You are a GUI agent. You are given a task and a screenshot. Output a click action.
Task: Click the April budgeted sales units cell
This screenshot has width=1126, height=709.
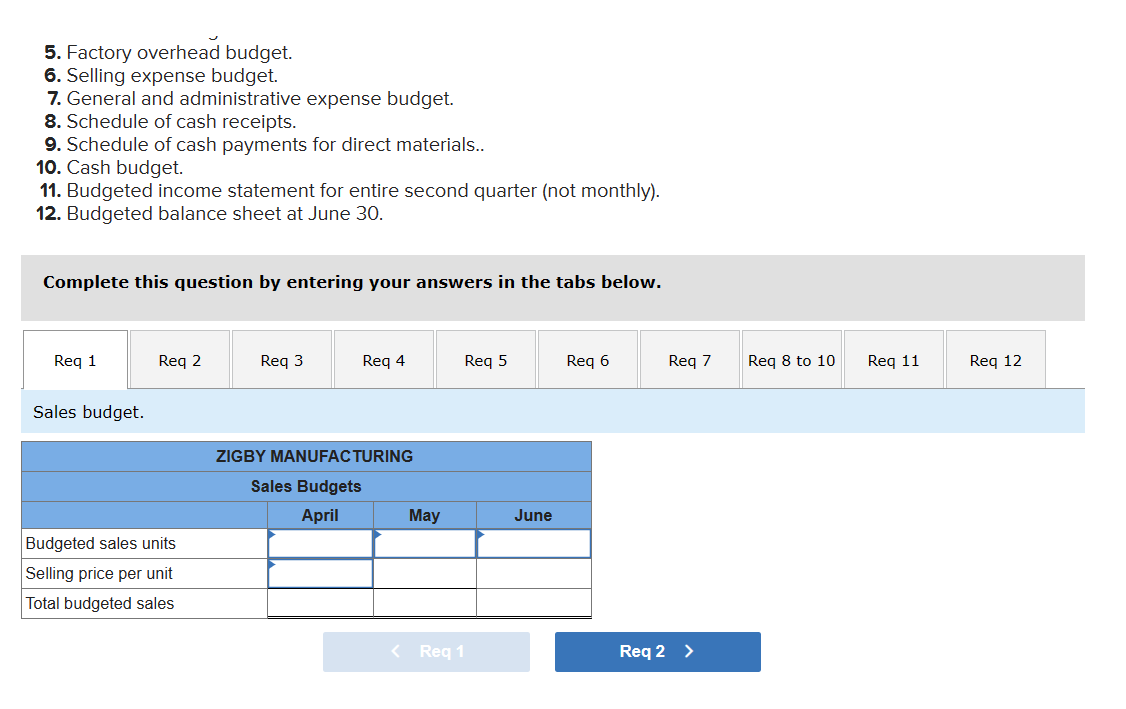tap(320, 543)
